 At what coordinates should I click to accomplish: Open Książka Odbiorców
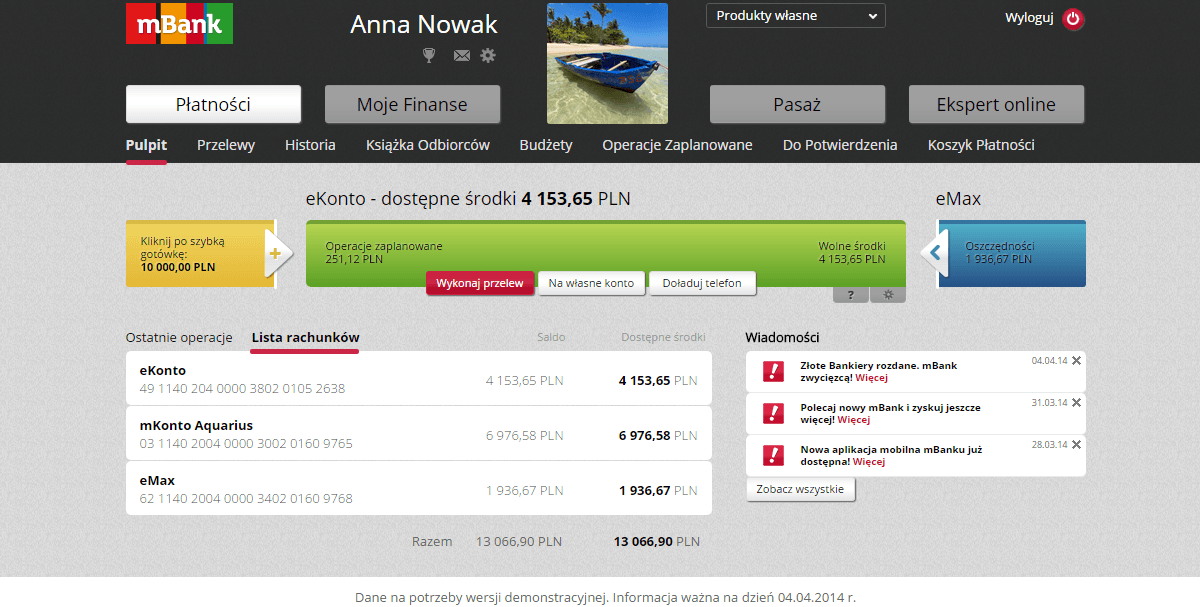(x=428, y=145)
